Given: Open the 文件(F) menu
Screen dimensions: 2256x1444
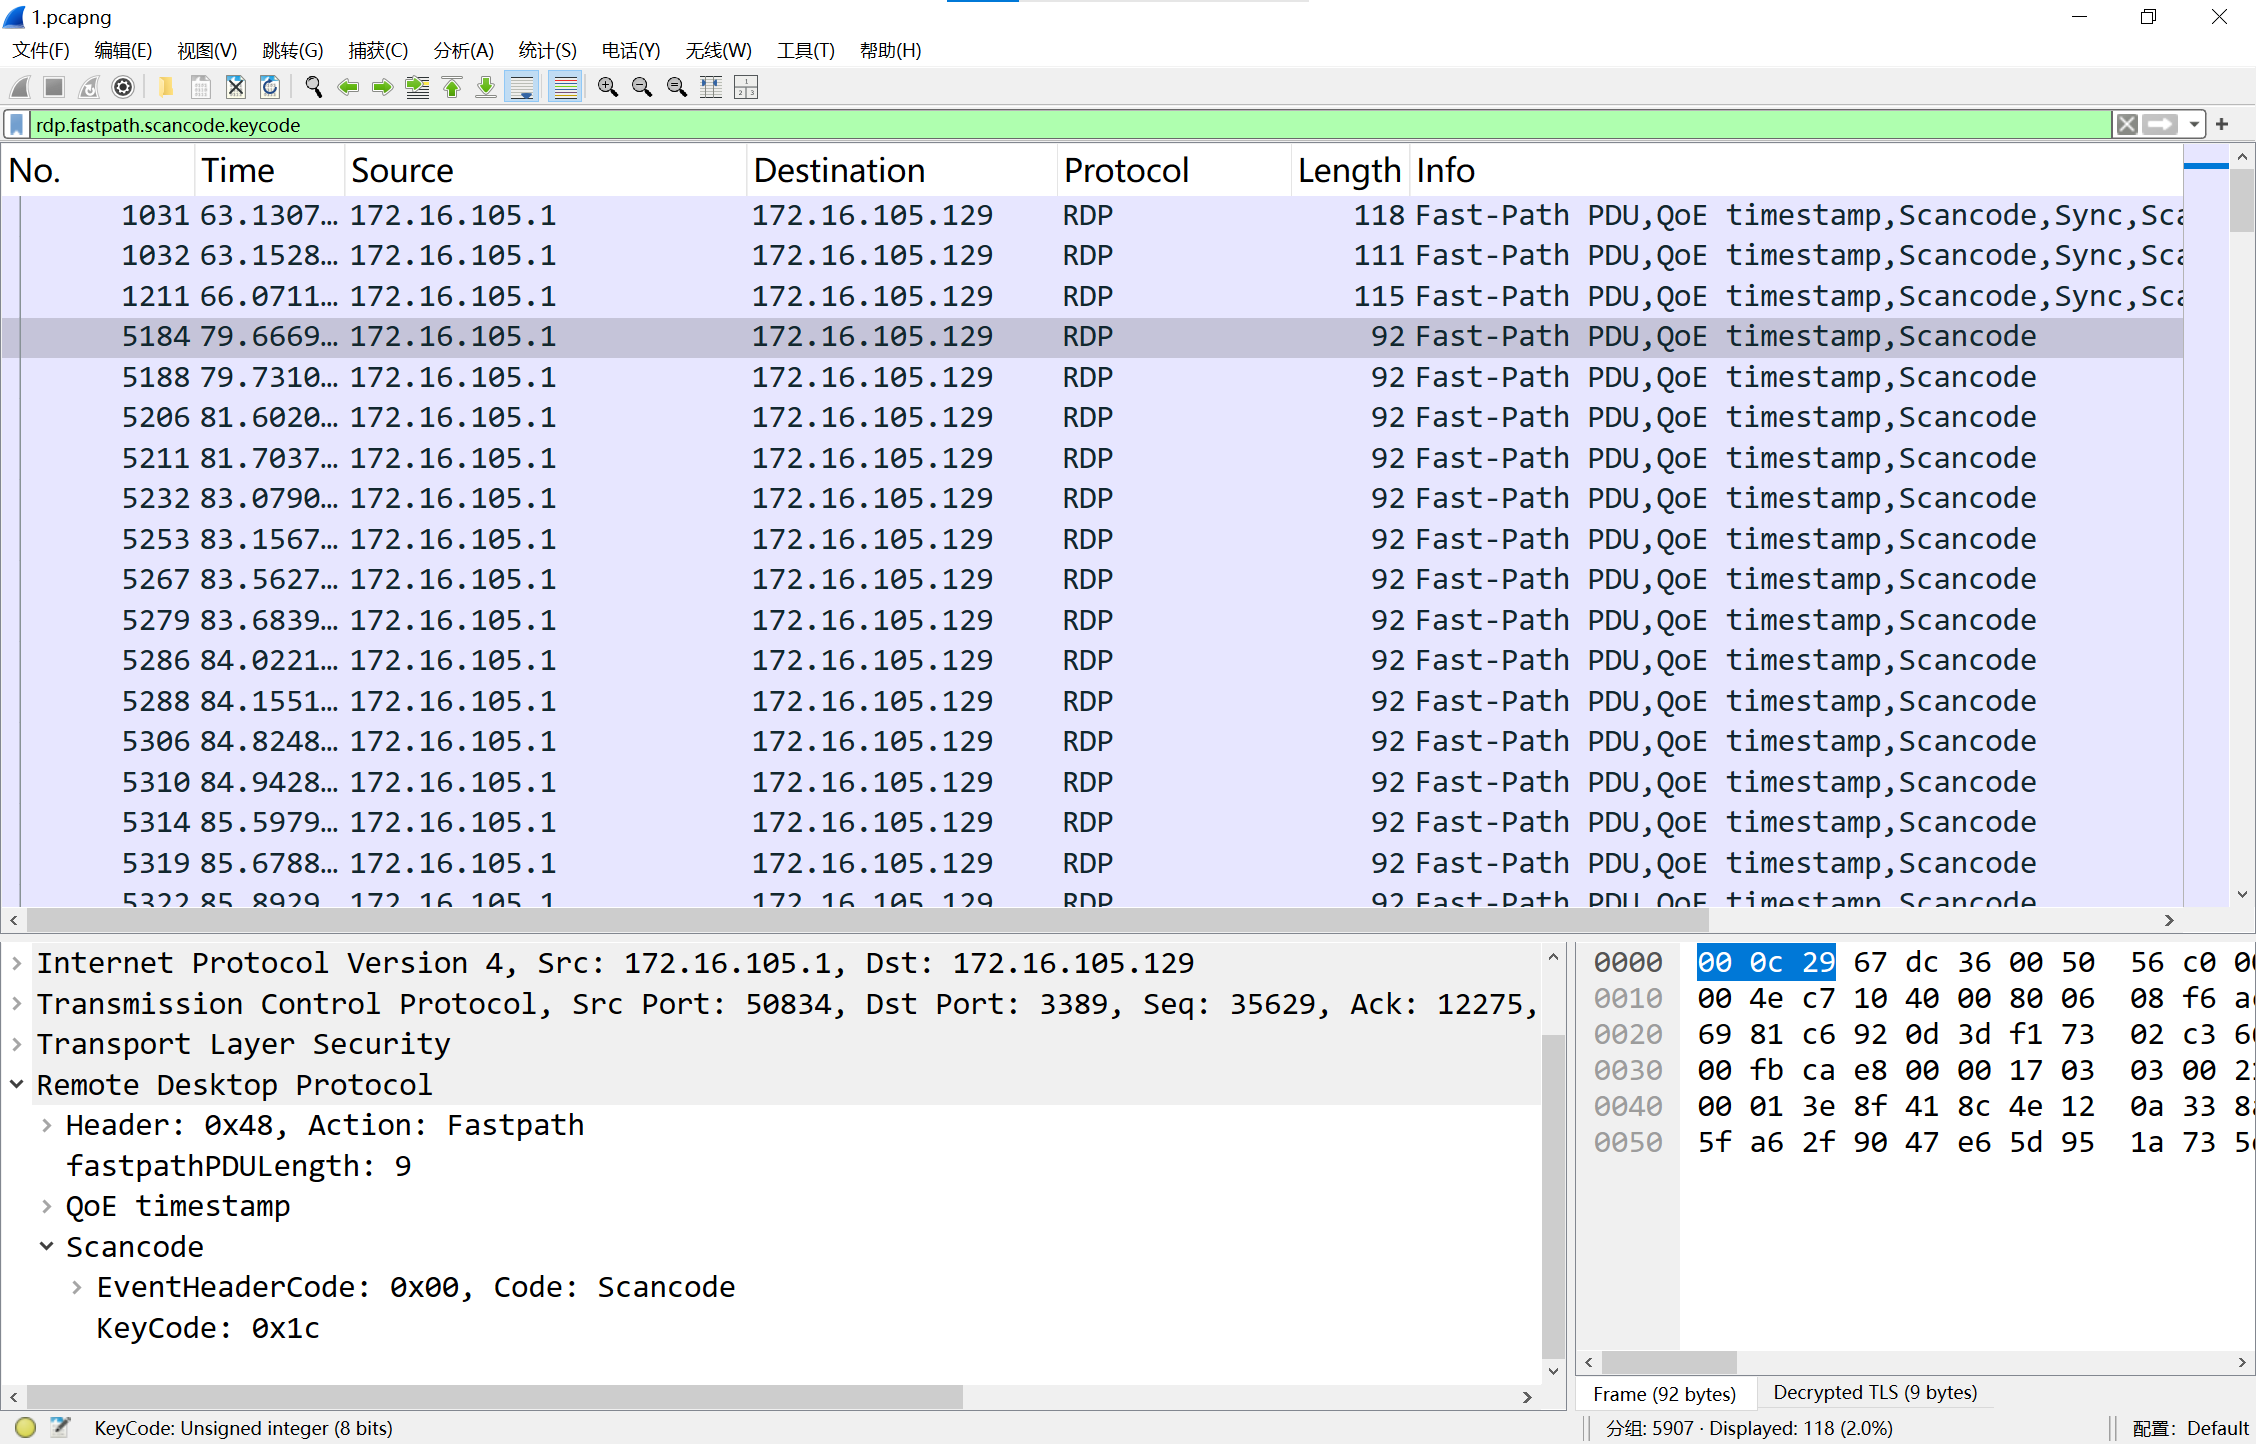Looking at the screenshot, I should [41, 51].
